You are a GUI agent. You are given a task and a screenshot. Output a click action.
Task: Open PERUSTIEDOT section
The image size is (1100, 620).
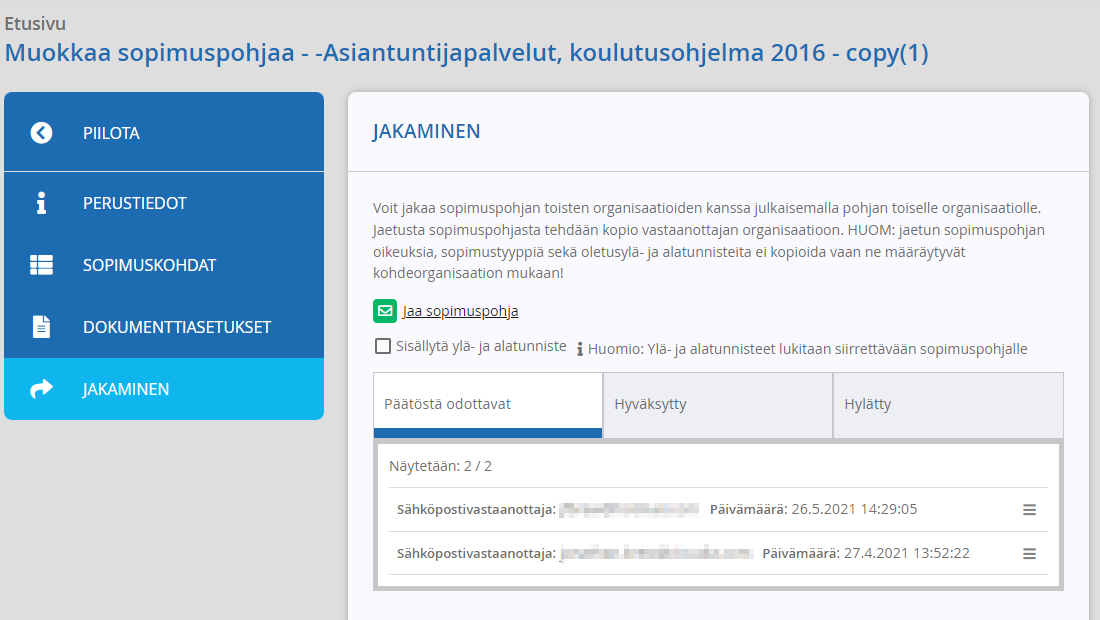pyautogui.click(x=164, y=203)
